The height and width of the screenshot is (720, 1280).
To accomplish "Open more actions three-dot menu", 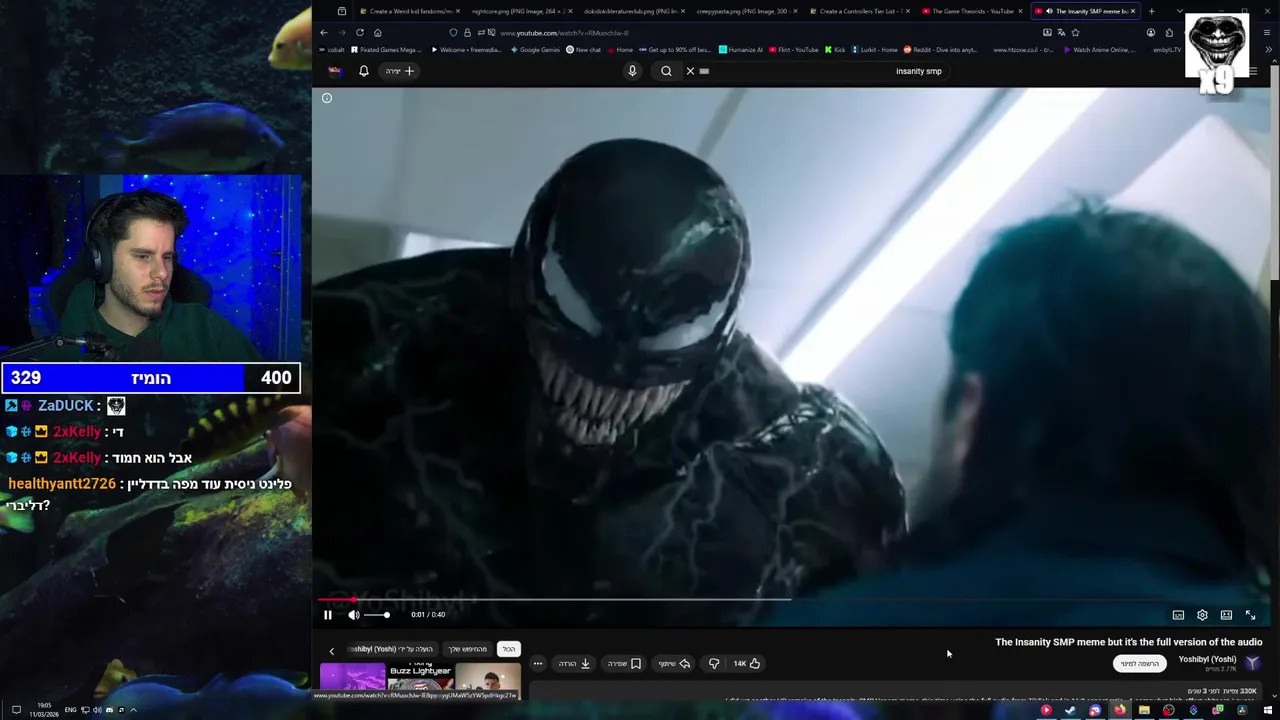I will (x=537, y=663).
